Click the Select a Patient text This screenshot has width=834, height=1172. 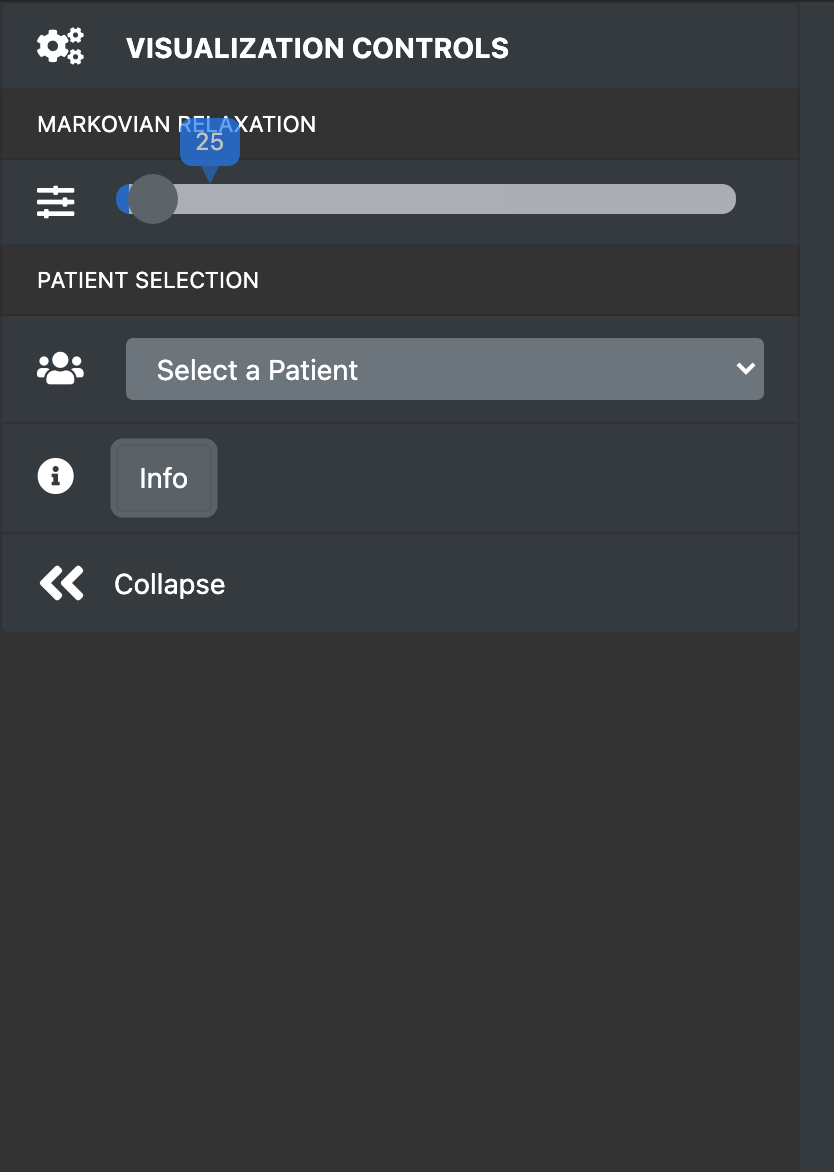257,370
